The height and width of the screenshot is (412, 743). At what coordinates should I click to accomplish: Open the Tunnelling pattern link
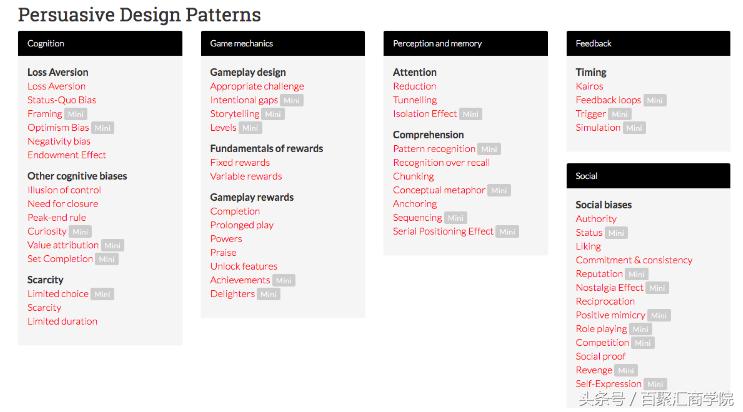coord(415,100)
